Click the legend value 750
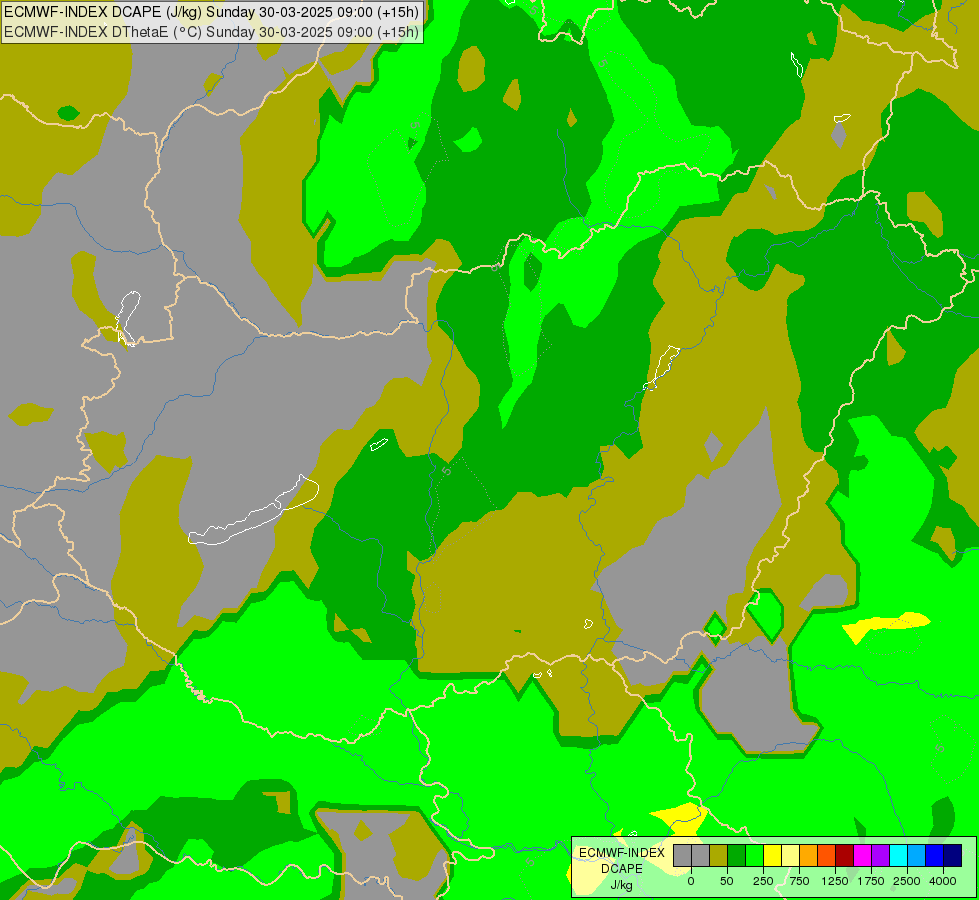 (799, 881)
